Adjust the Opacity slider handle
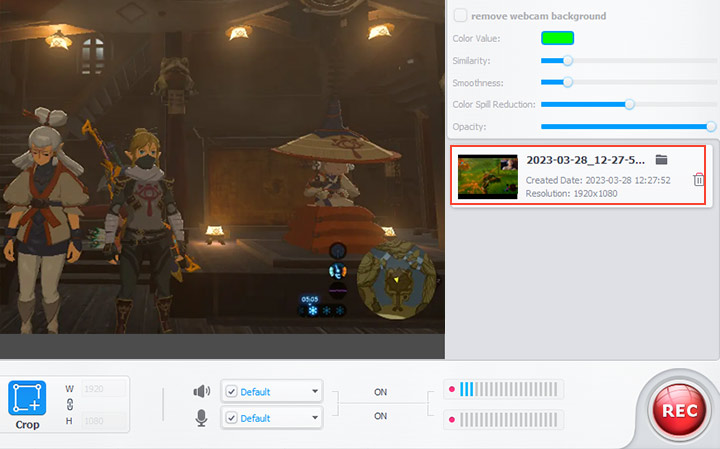The image size is (720, 449). point(711,126)
